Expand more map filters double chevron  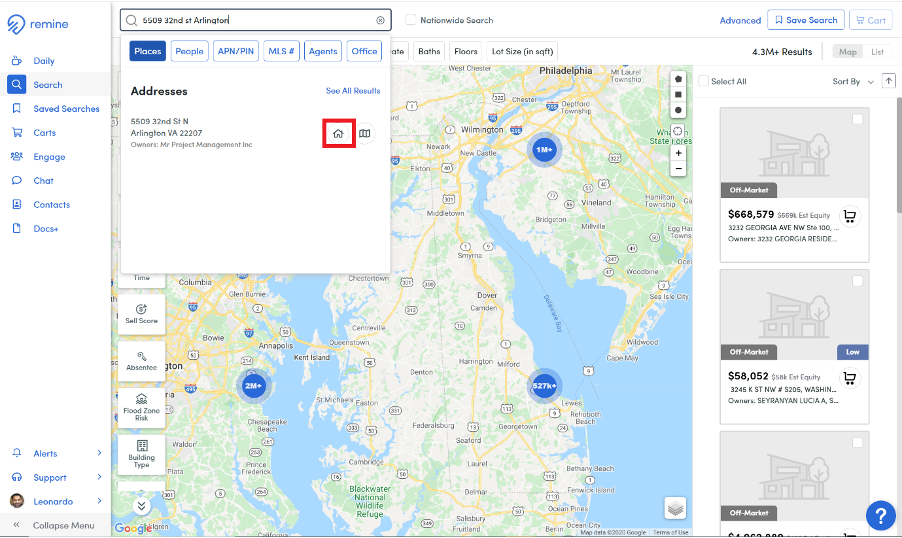click(x=142, y=506)
